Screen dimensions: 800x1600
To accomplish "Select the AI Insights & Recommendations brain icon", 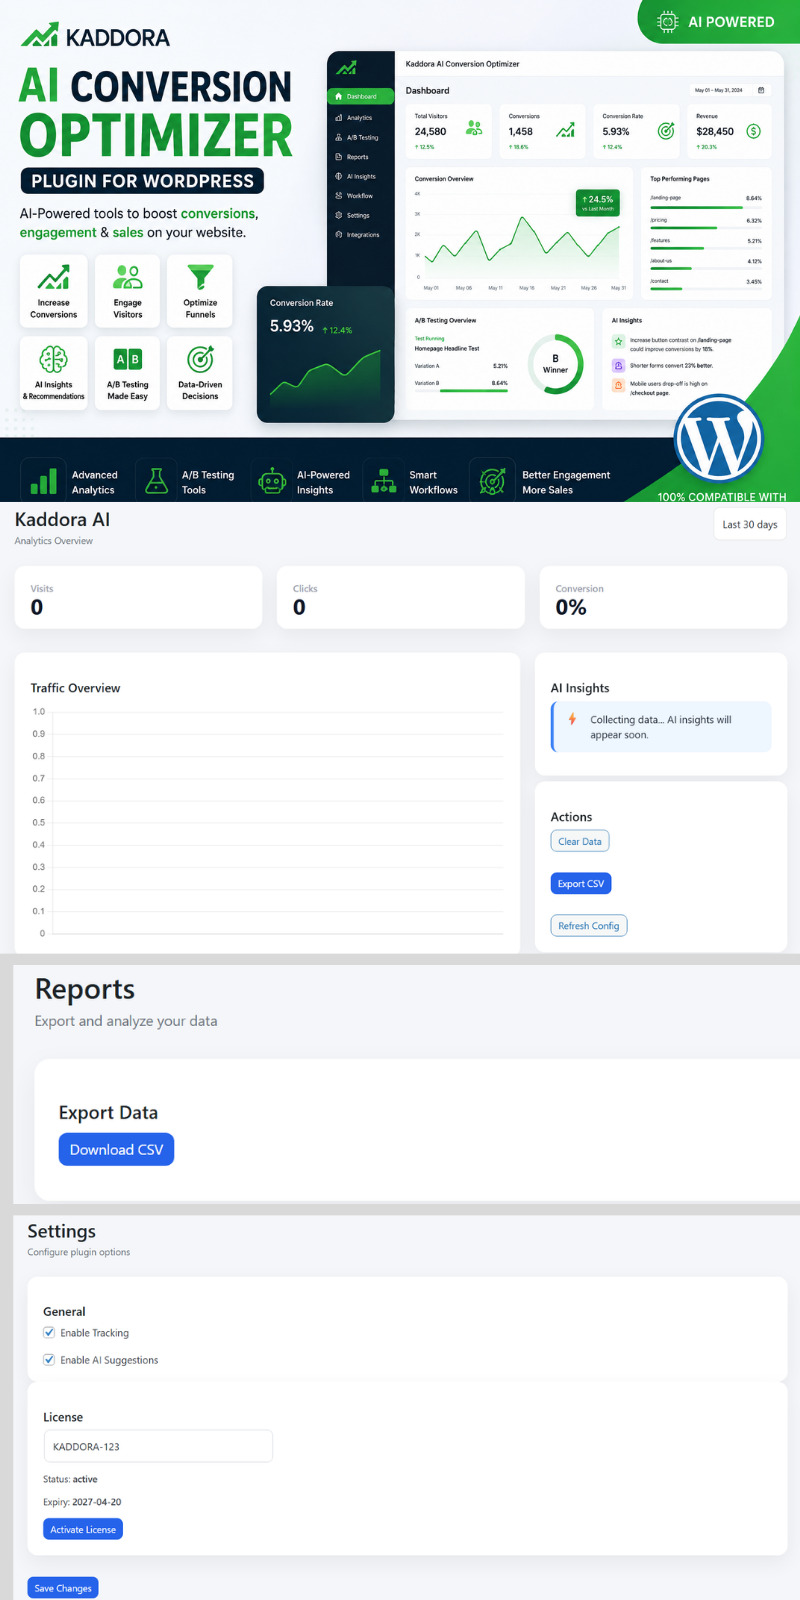I will pyautogui.click(x=53, y=359).
